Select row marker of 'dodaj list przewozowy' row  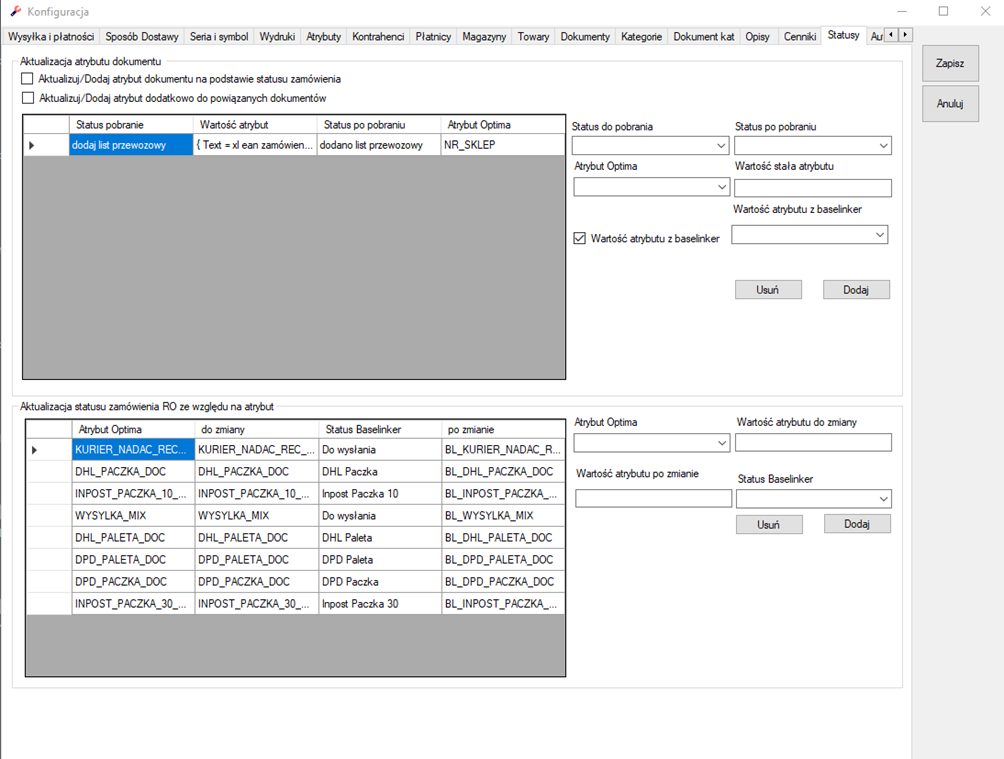pyautogui.click(x=46, y=145)
